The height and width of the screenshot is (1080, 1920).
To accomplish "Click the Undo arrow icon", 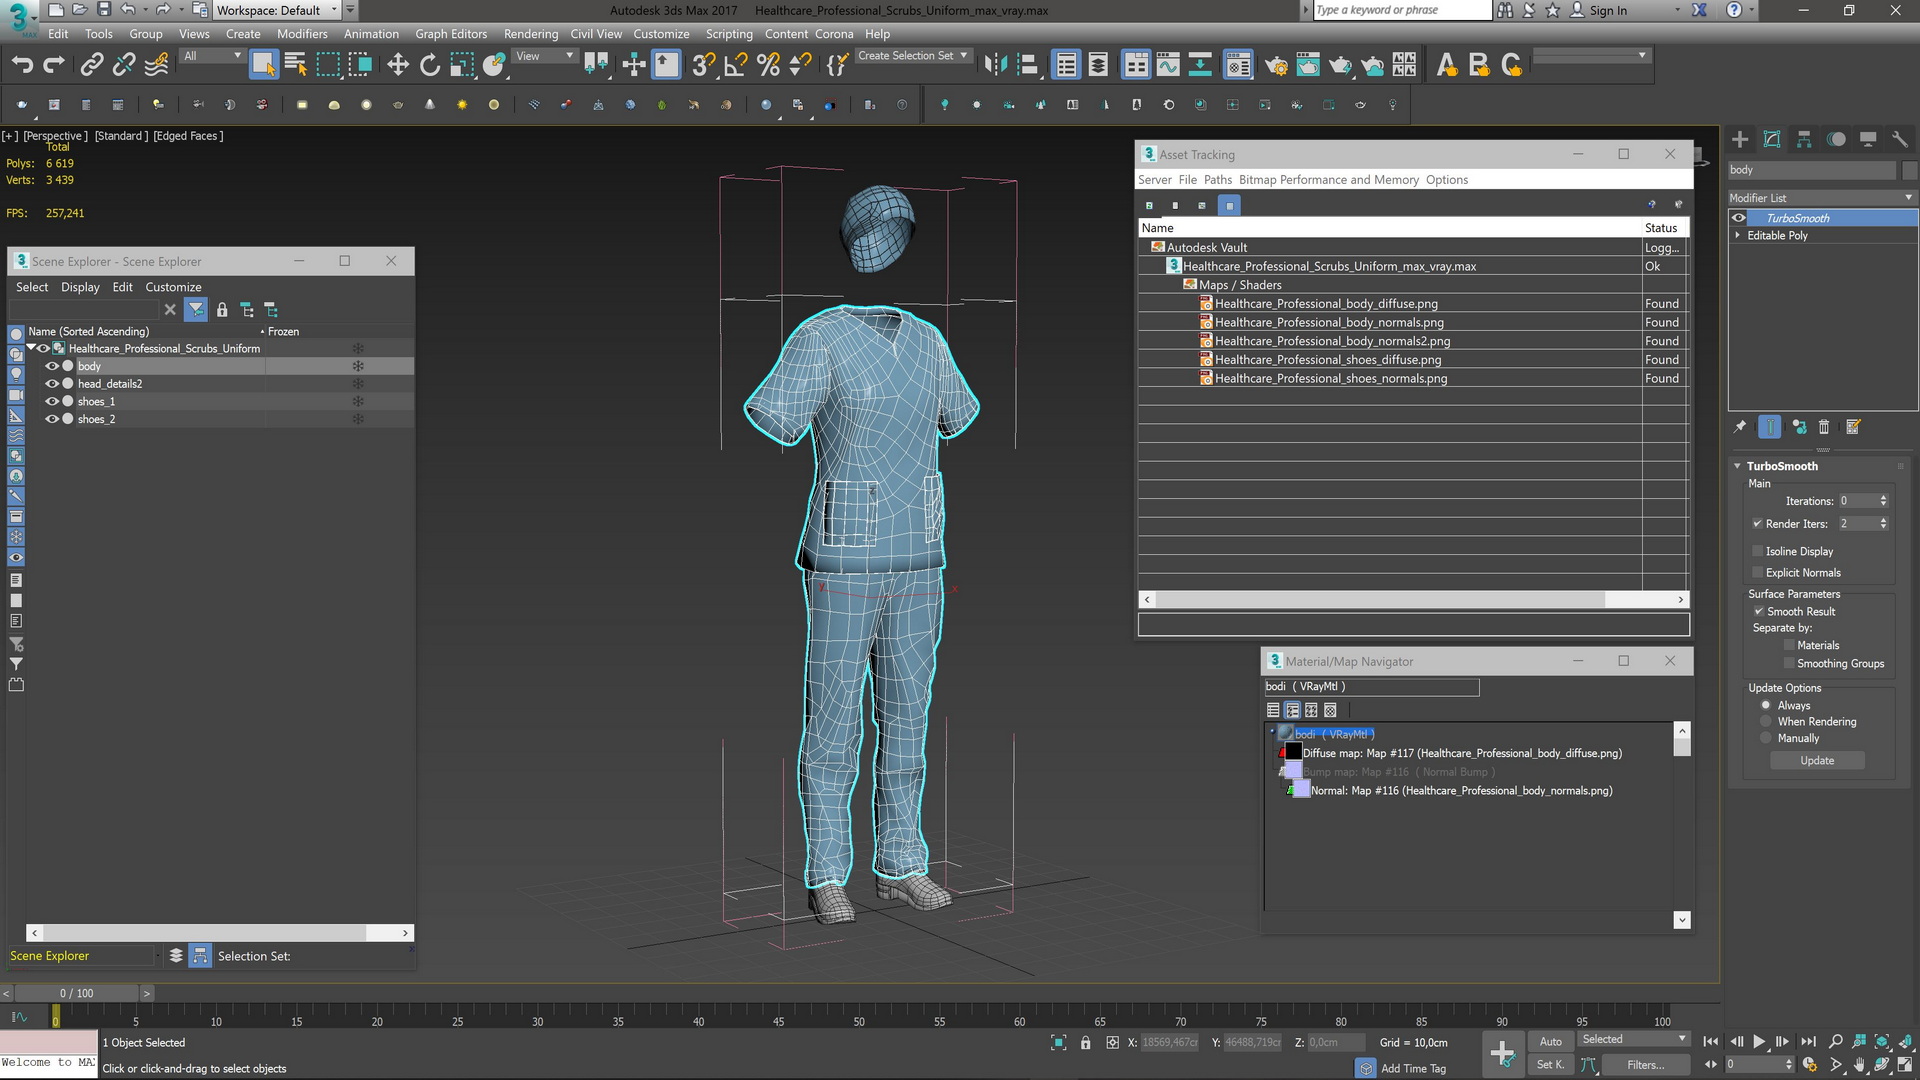I will point(22,65).
